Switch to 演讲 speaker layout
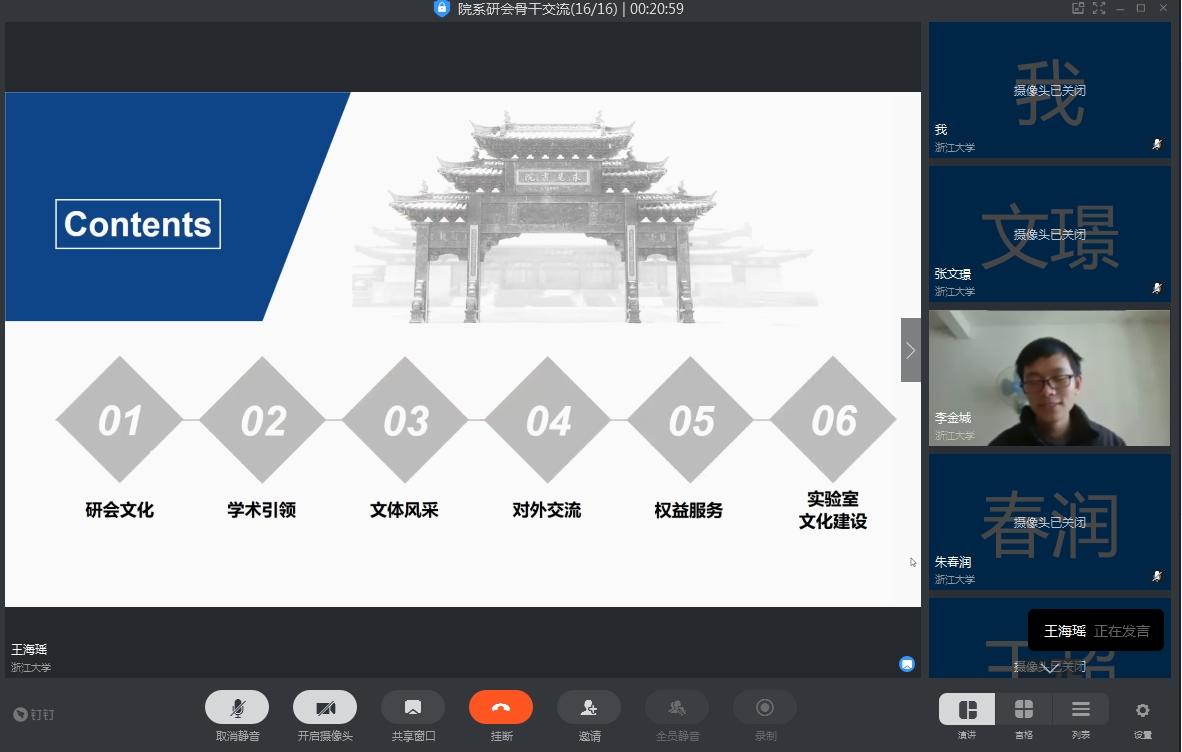 pyautogui.click(x=967, y=710)
